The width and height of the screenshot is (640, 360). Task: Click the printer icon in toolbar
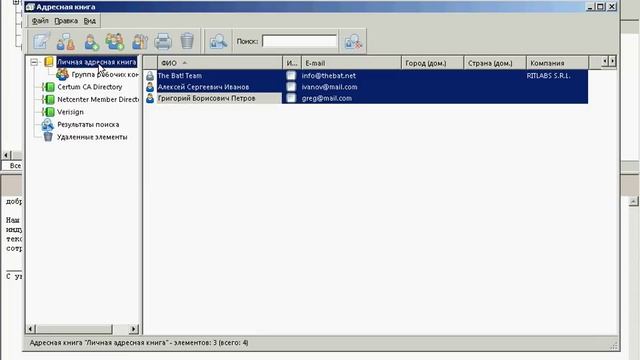pyautogui.click(x=163, y=41)
